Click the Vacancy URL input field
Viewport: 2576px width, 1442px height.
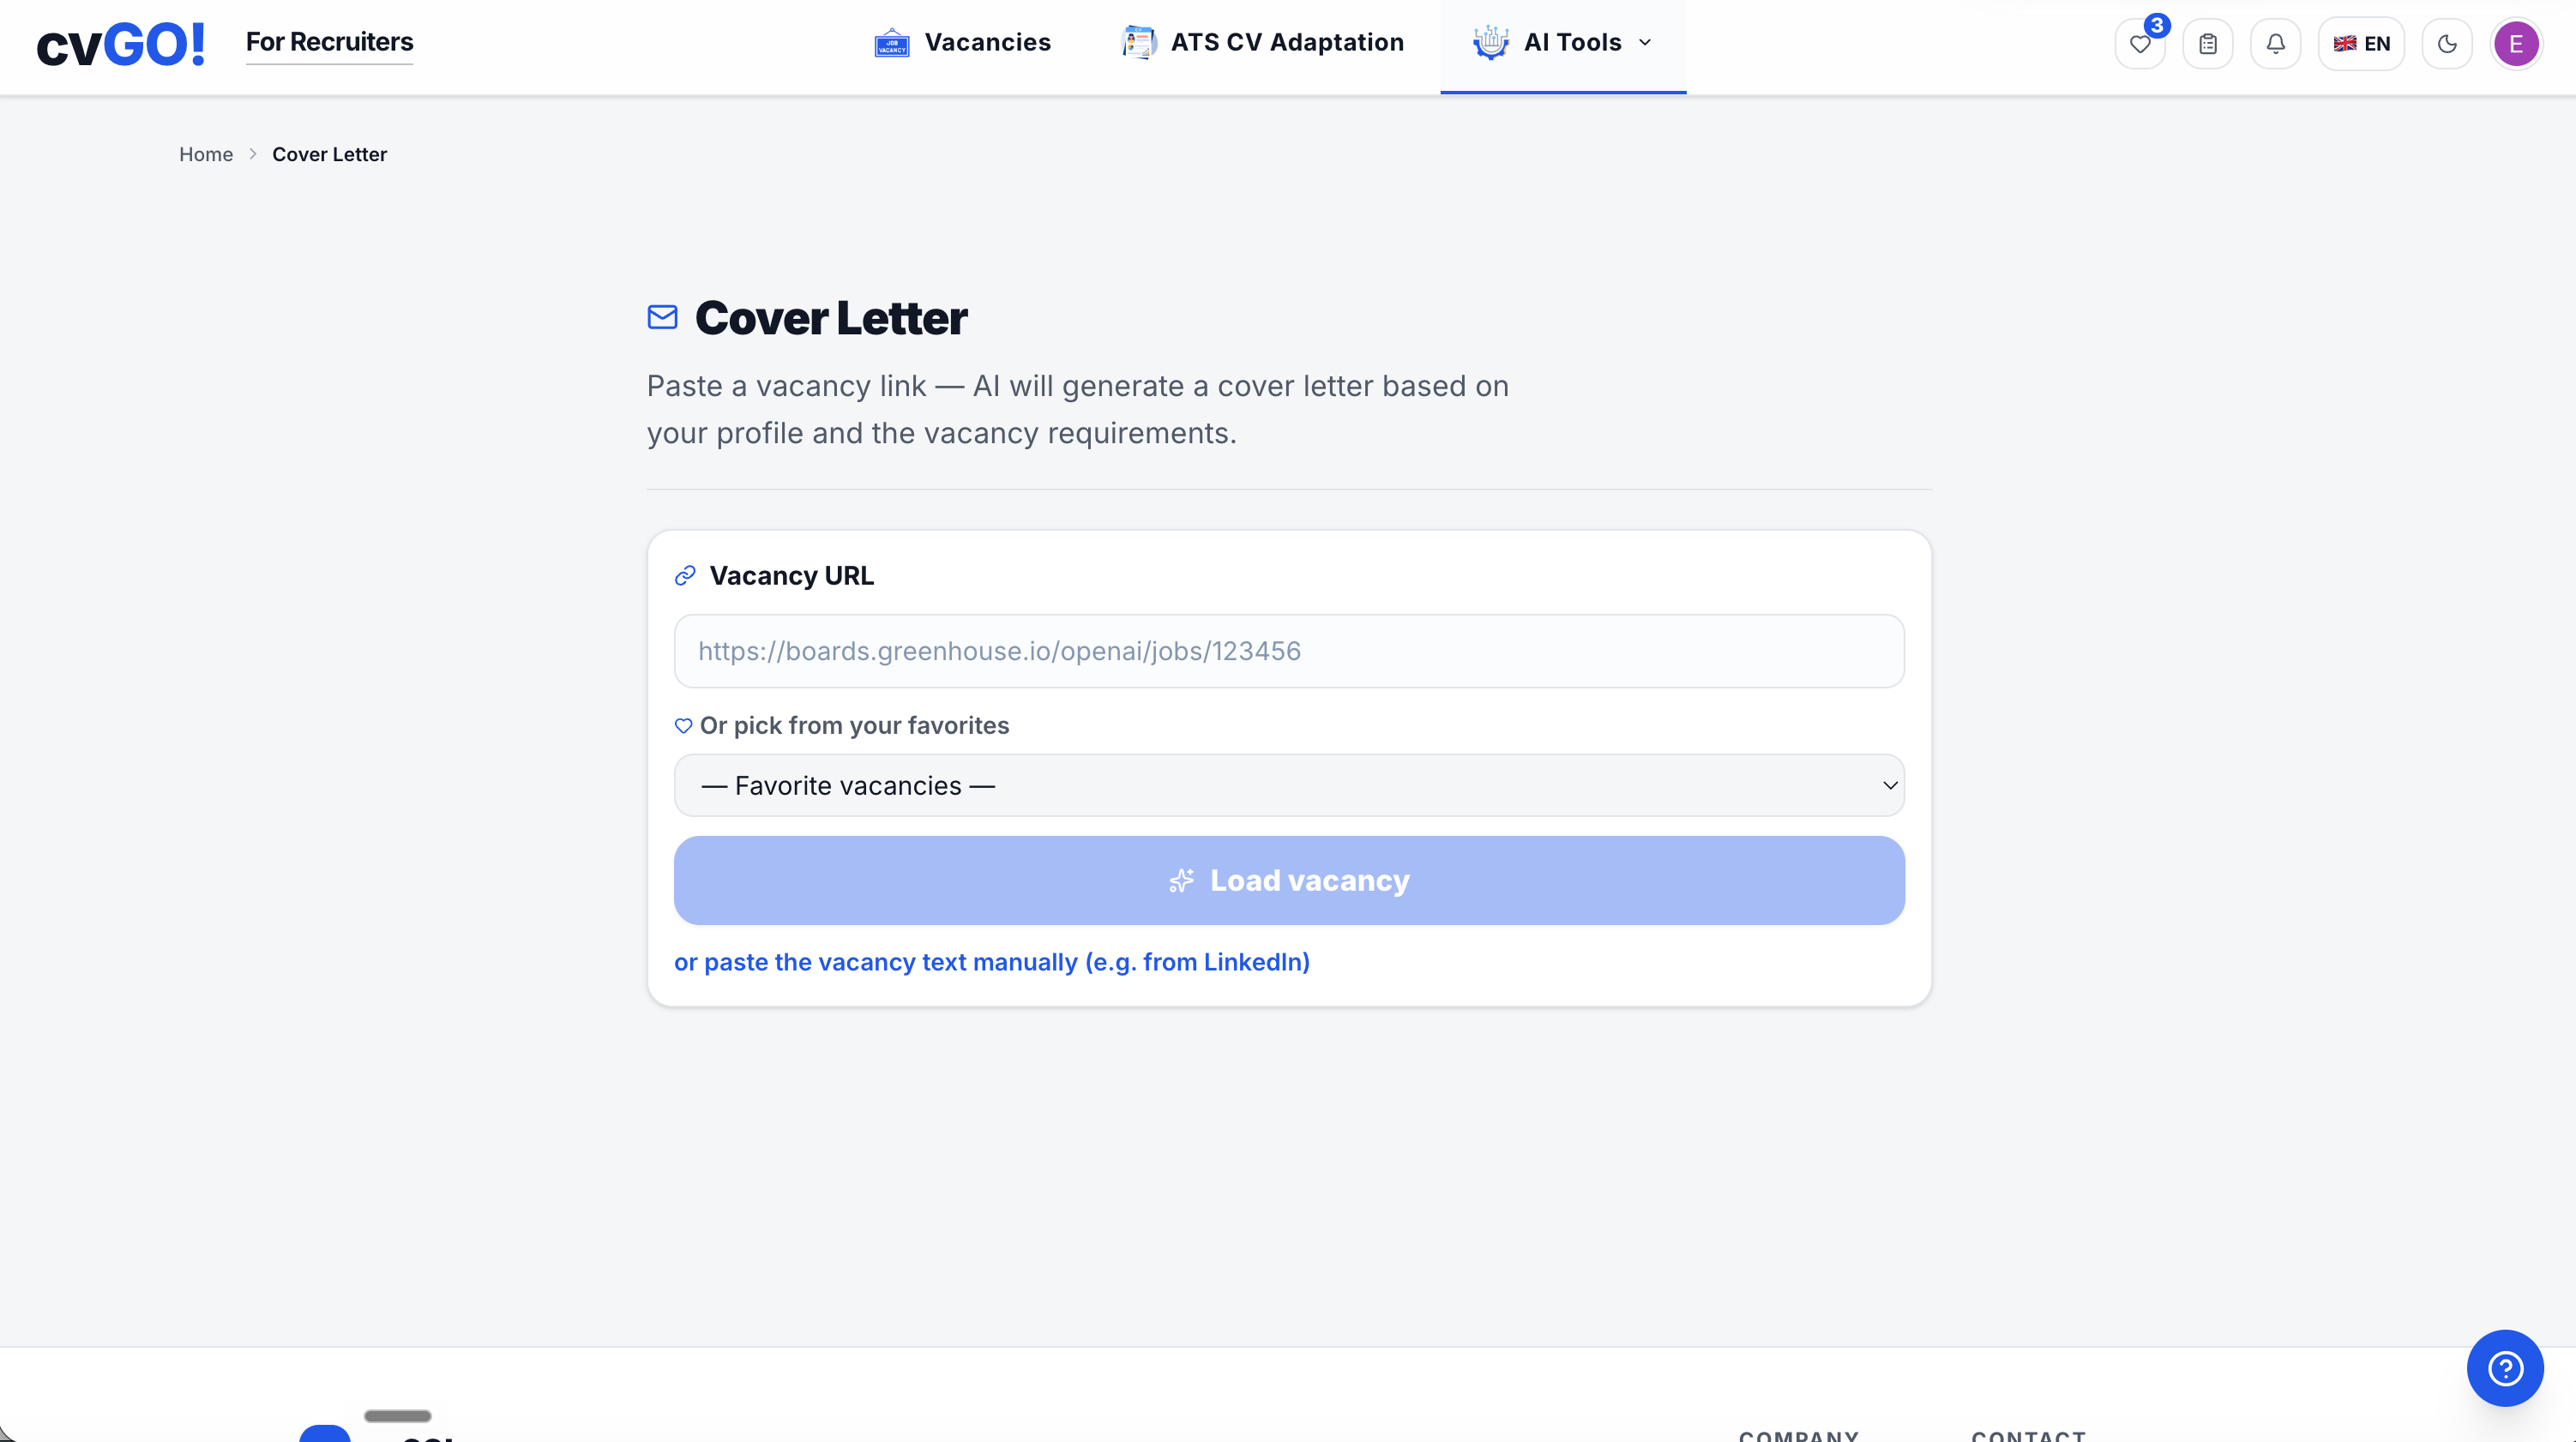coord(1289,651)
